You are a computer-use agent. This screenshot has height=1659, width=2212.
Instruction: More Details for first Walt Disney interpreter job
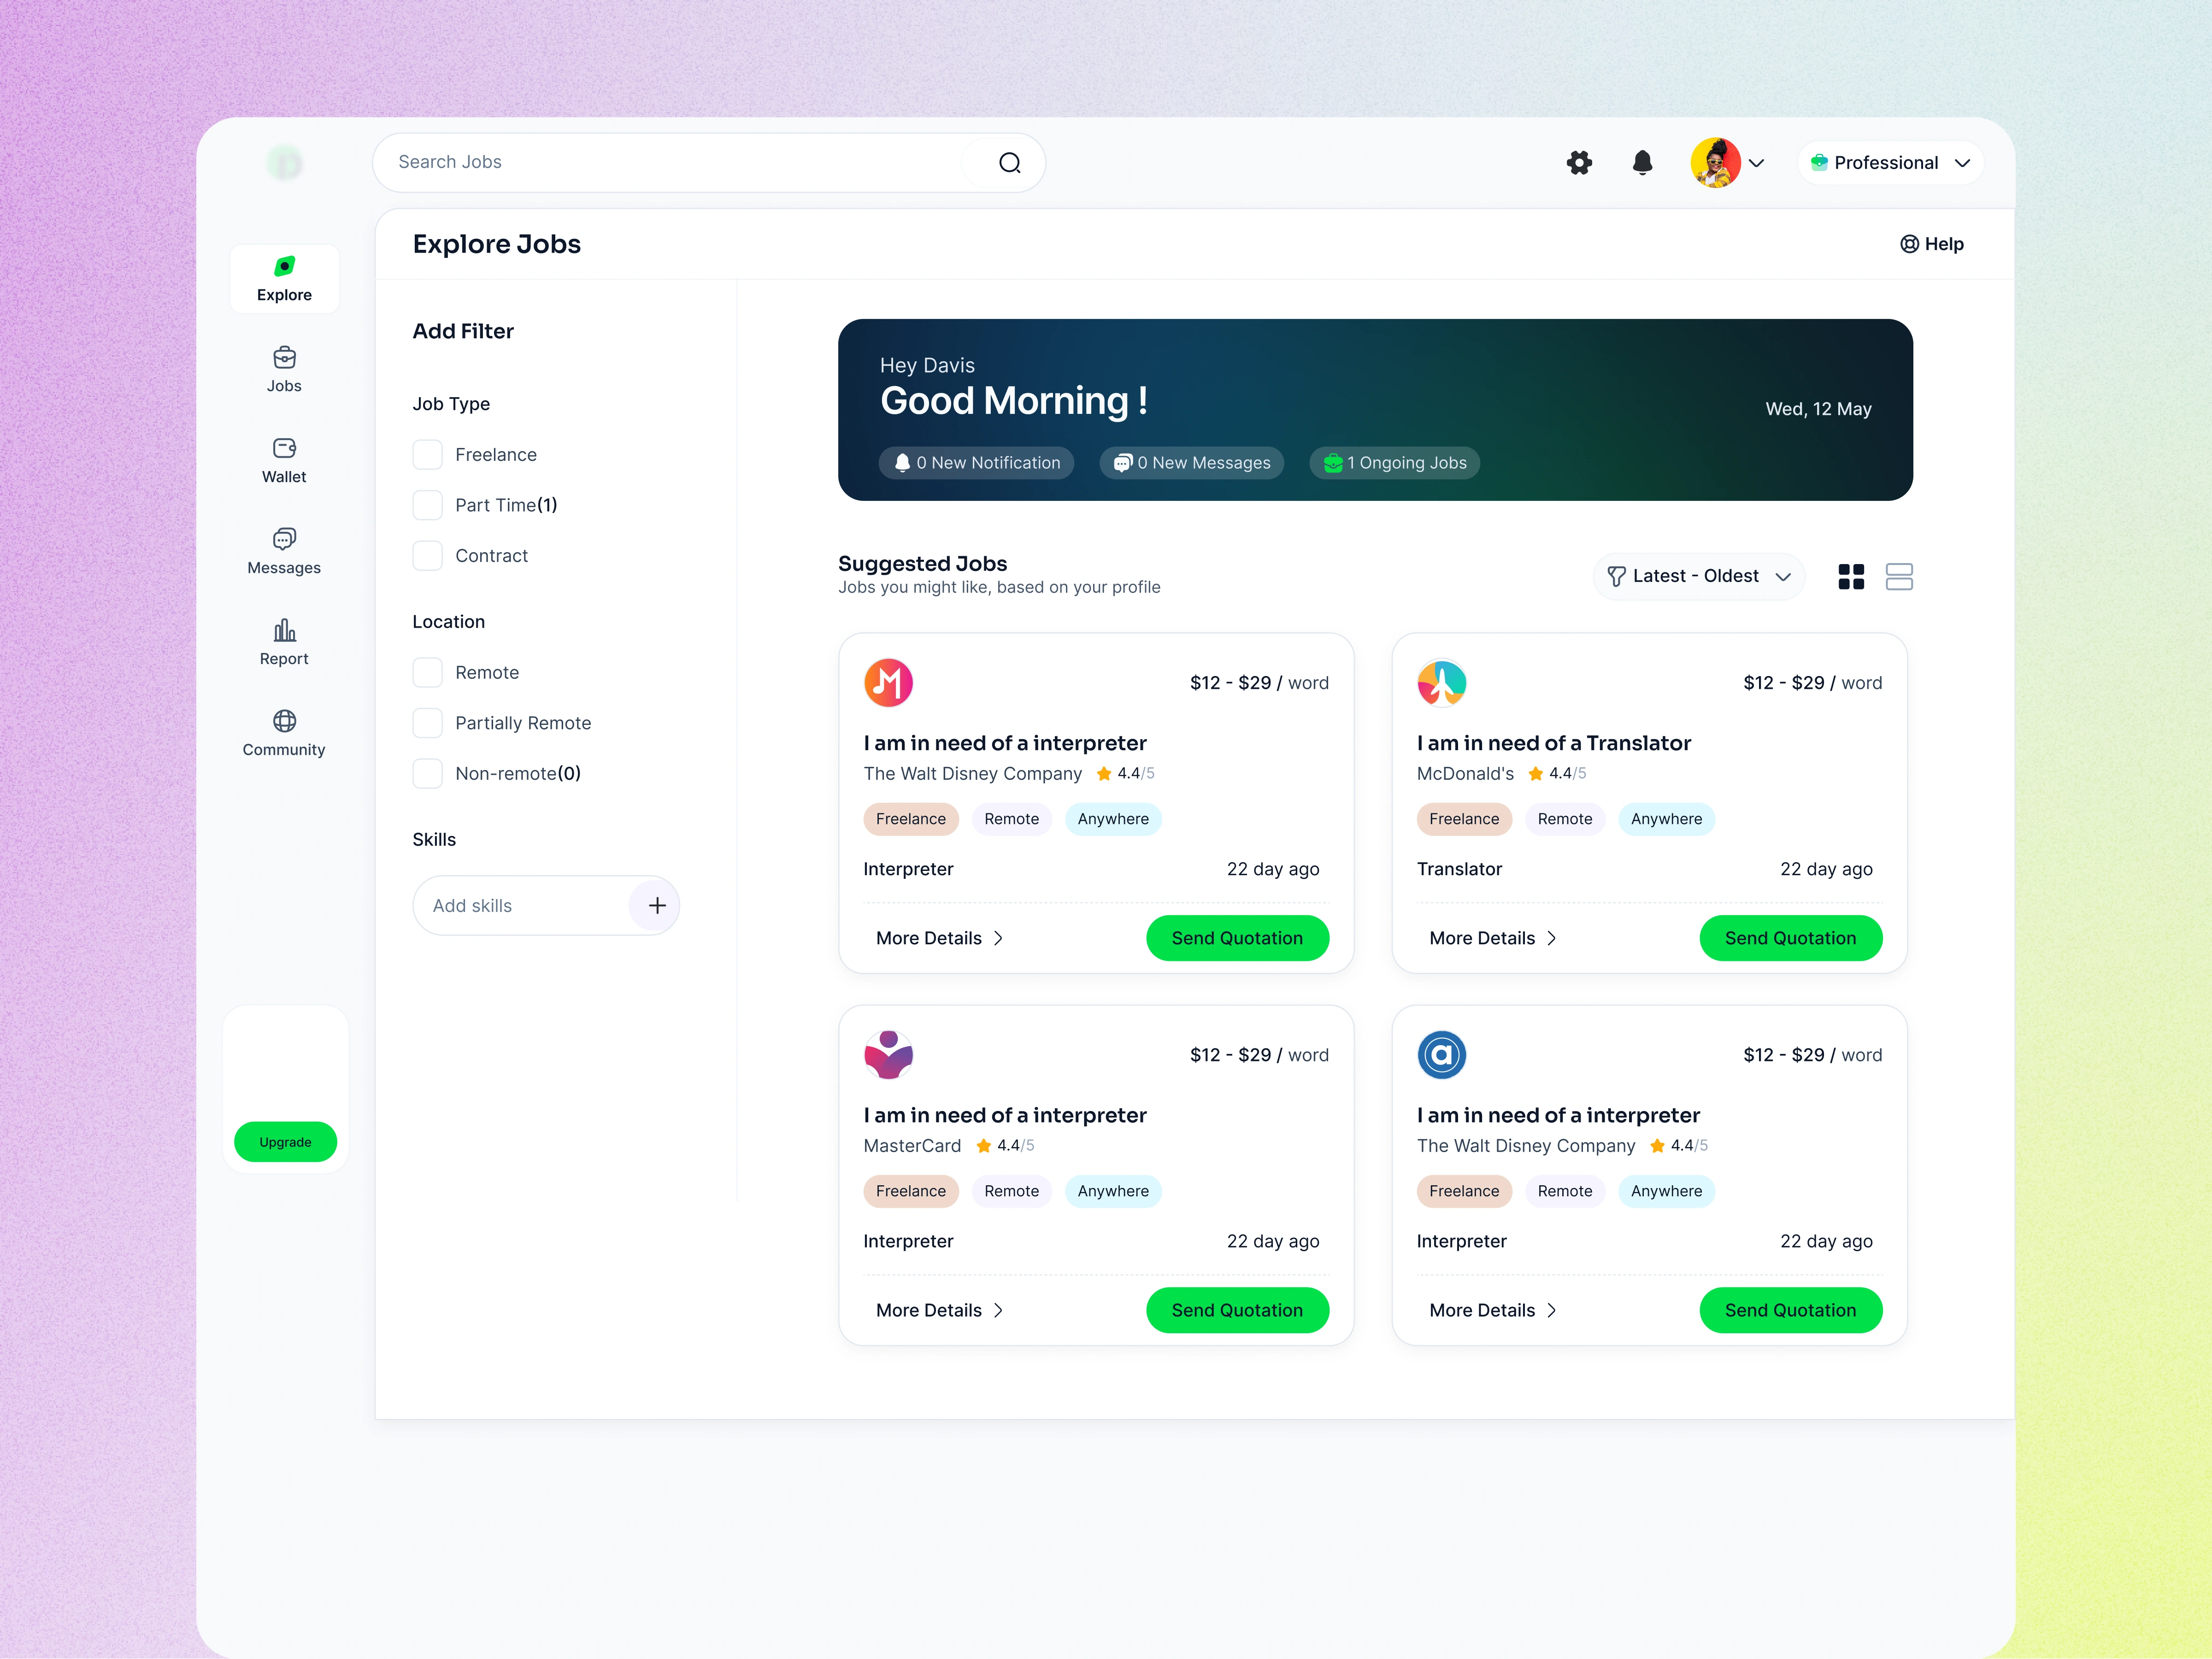[x=940, y=938]
